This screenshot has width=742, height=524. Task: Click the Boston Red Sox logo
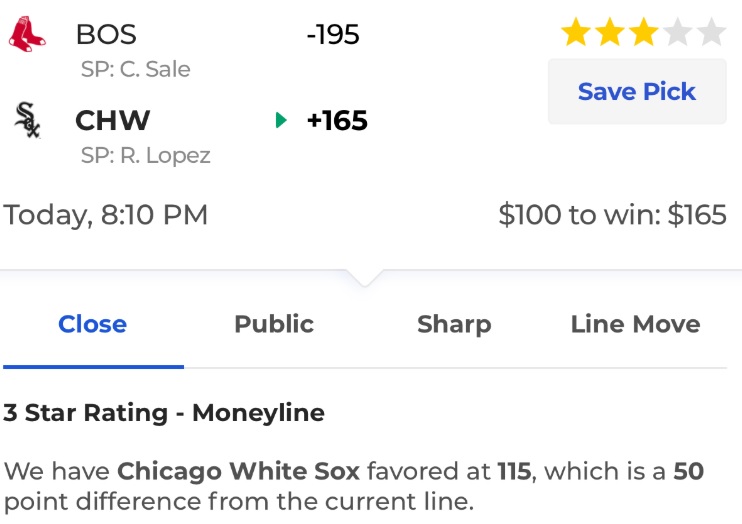(x=27, y=34)
